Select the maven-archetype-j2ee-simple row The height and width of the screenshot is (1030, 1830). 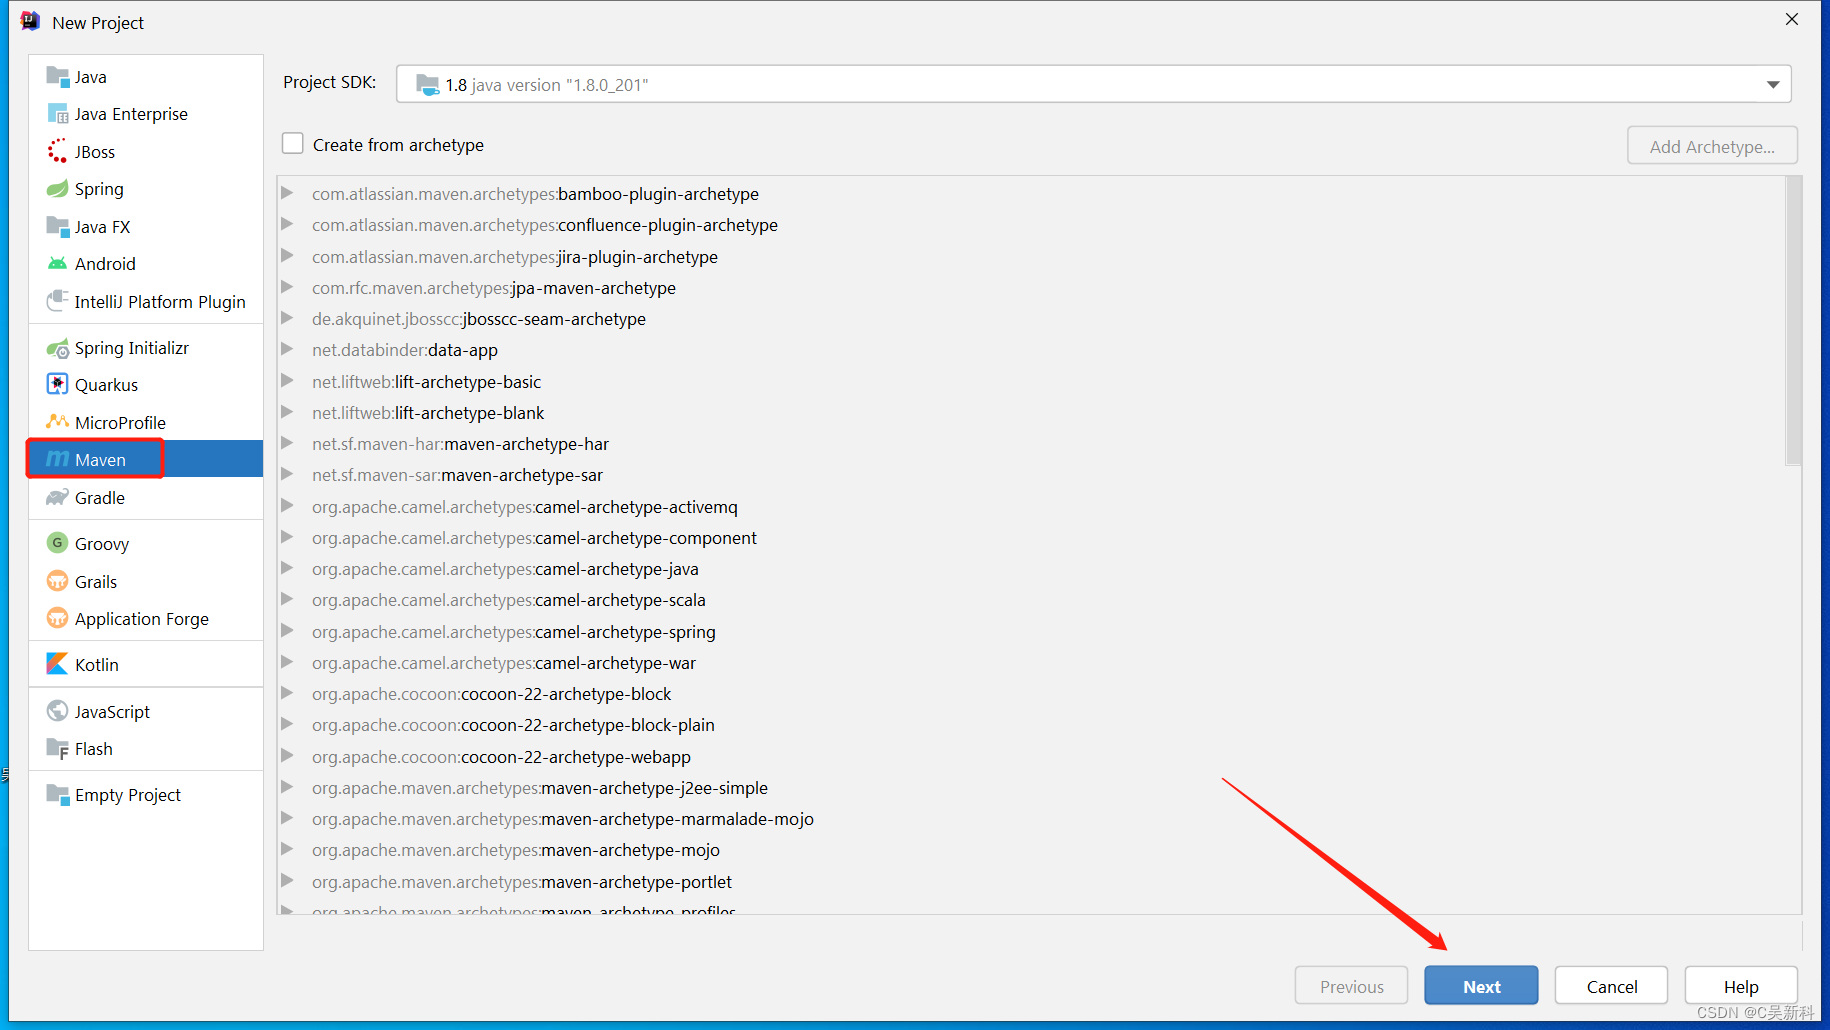coord(1031,788)
